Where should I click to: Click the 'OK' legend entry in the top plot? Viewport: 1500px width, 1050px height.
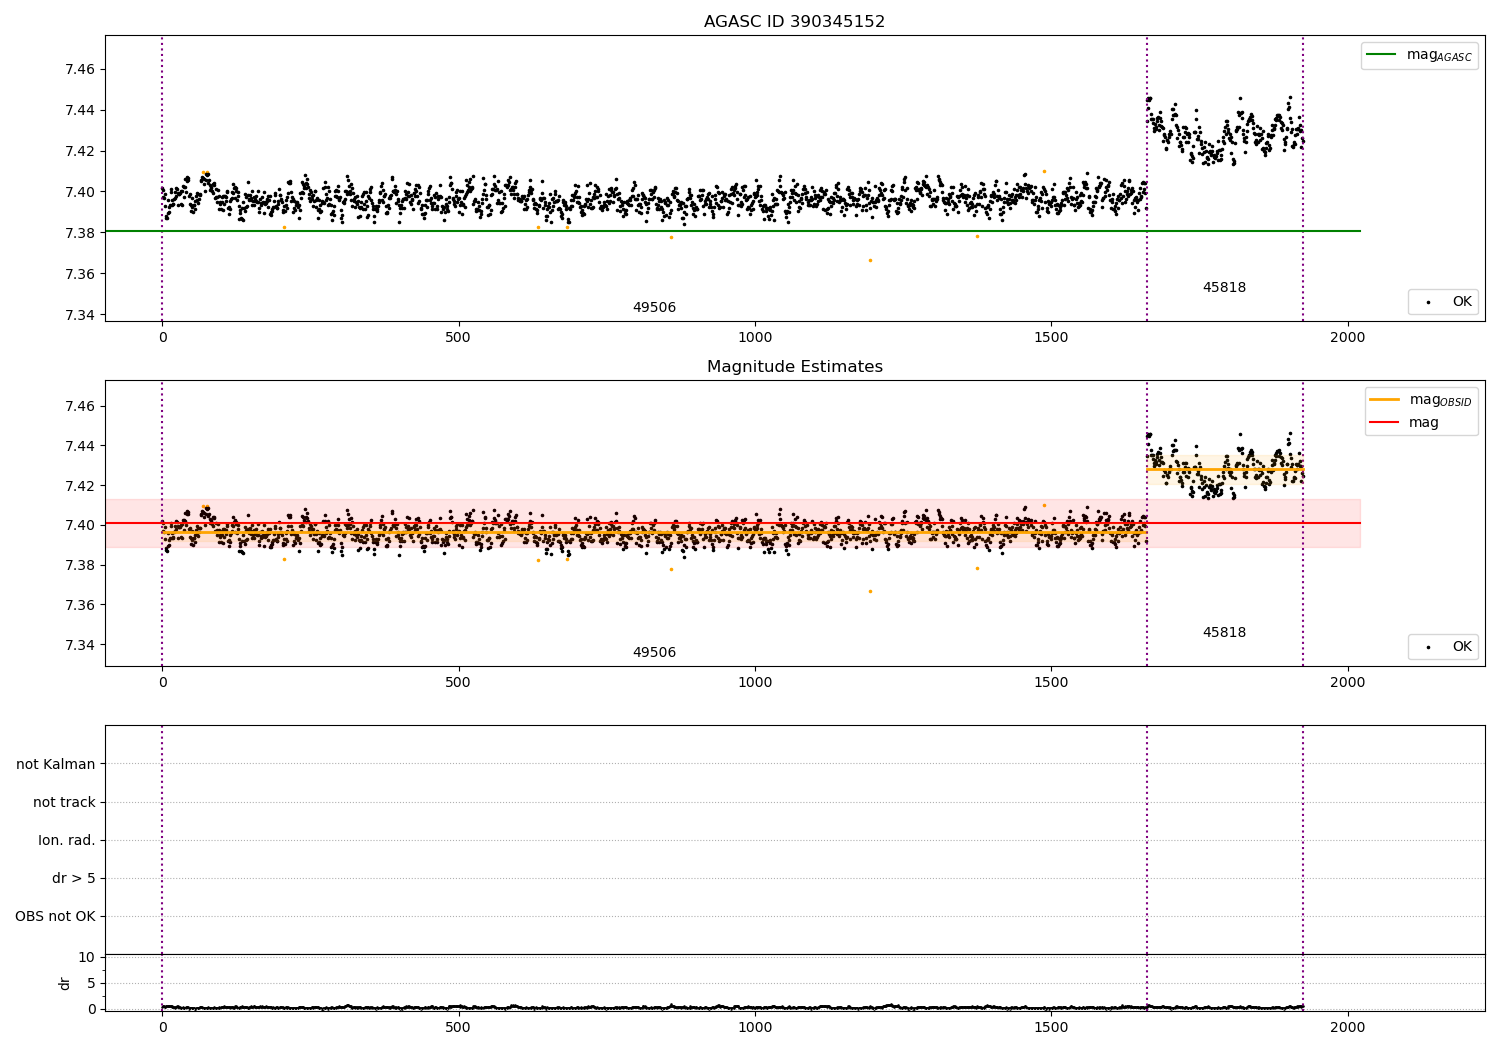(x=1443, y=301)
